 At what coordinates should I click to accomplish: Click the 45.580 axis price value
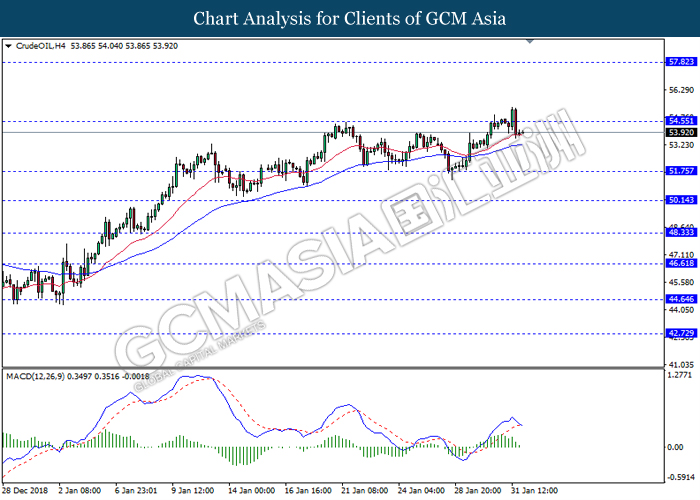[681, 282]
